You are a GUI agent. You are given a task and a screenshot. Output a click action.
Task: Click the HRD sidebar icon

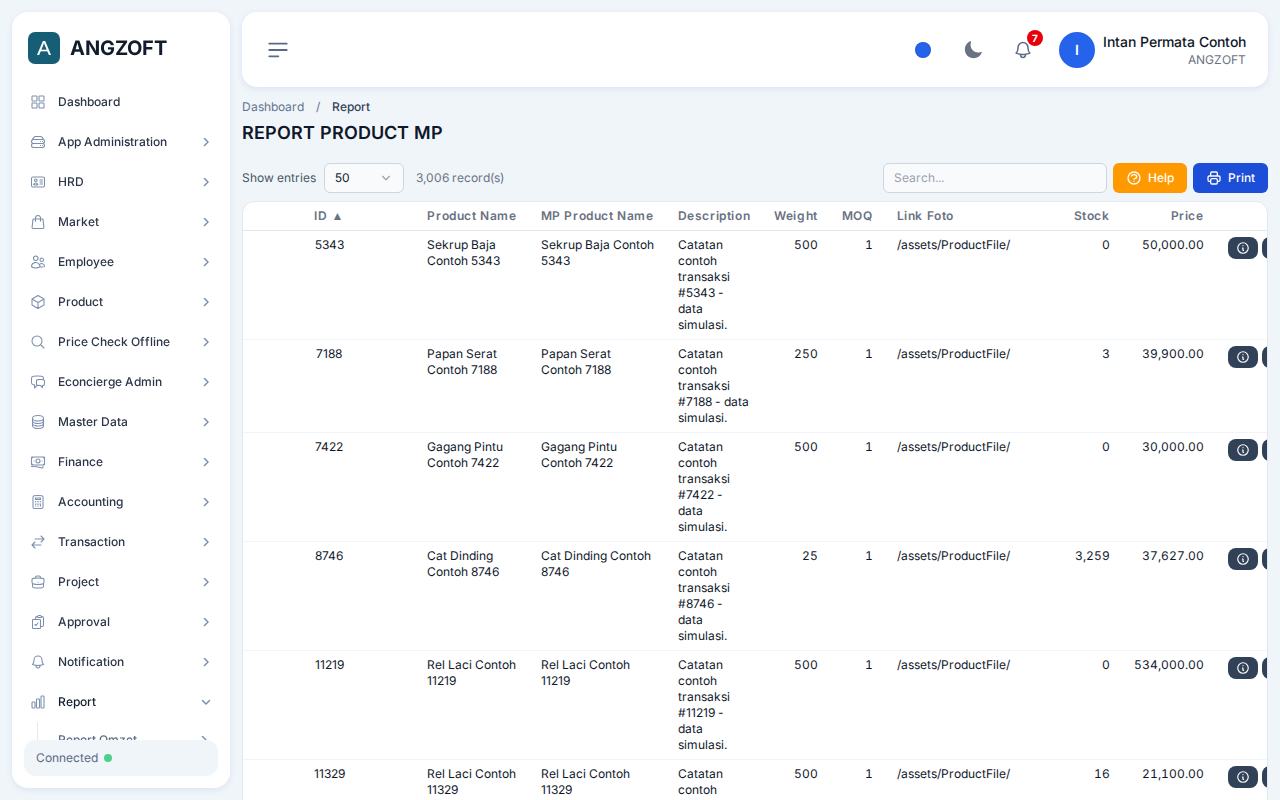coord(38,182)
